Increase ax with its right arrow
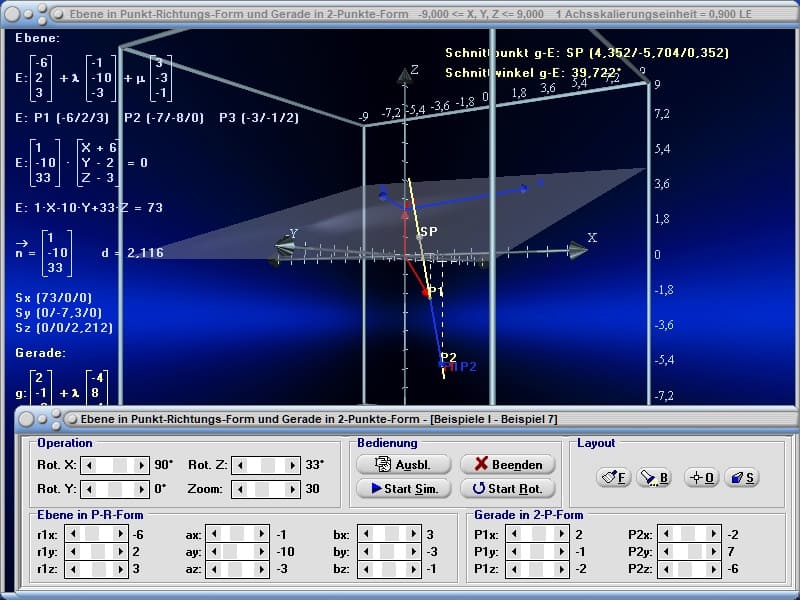The width and height of the screenshot is (800, 600). (x=262, y=534)
